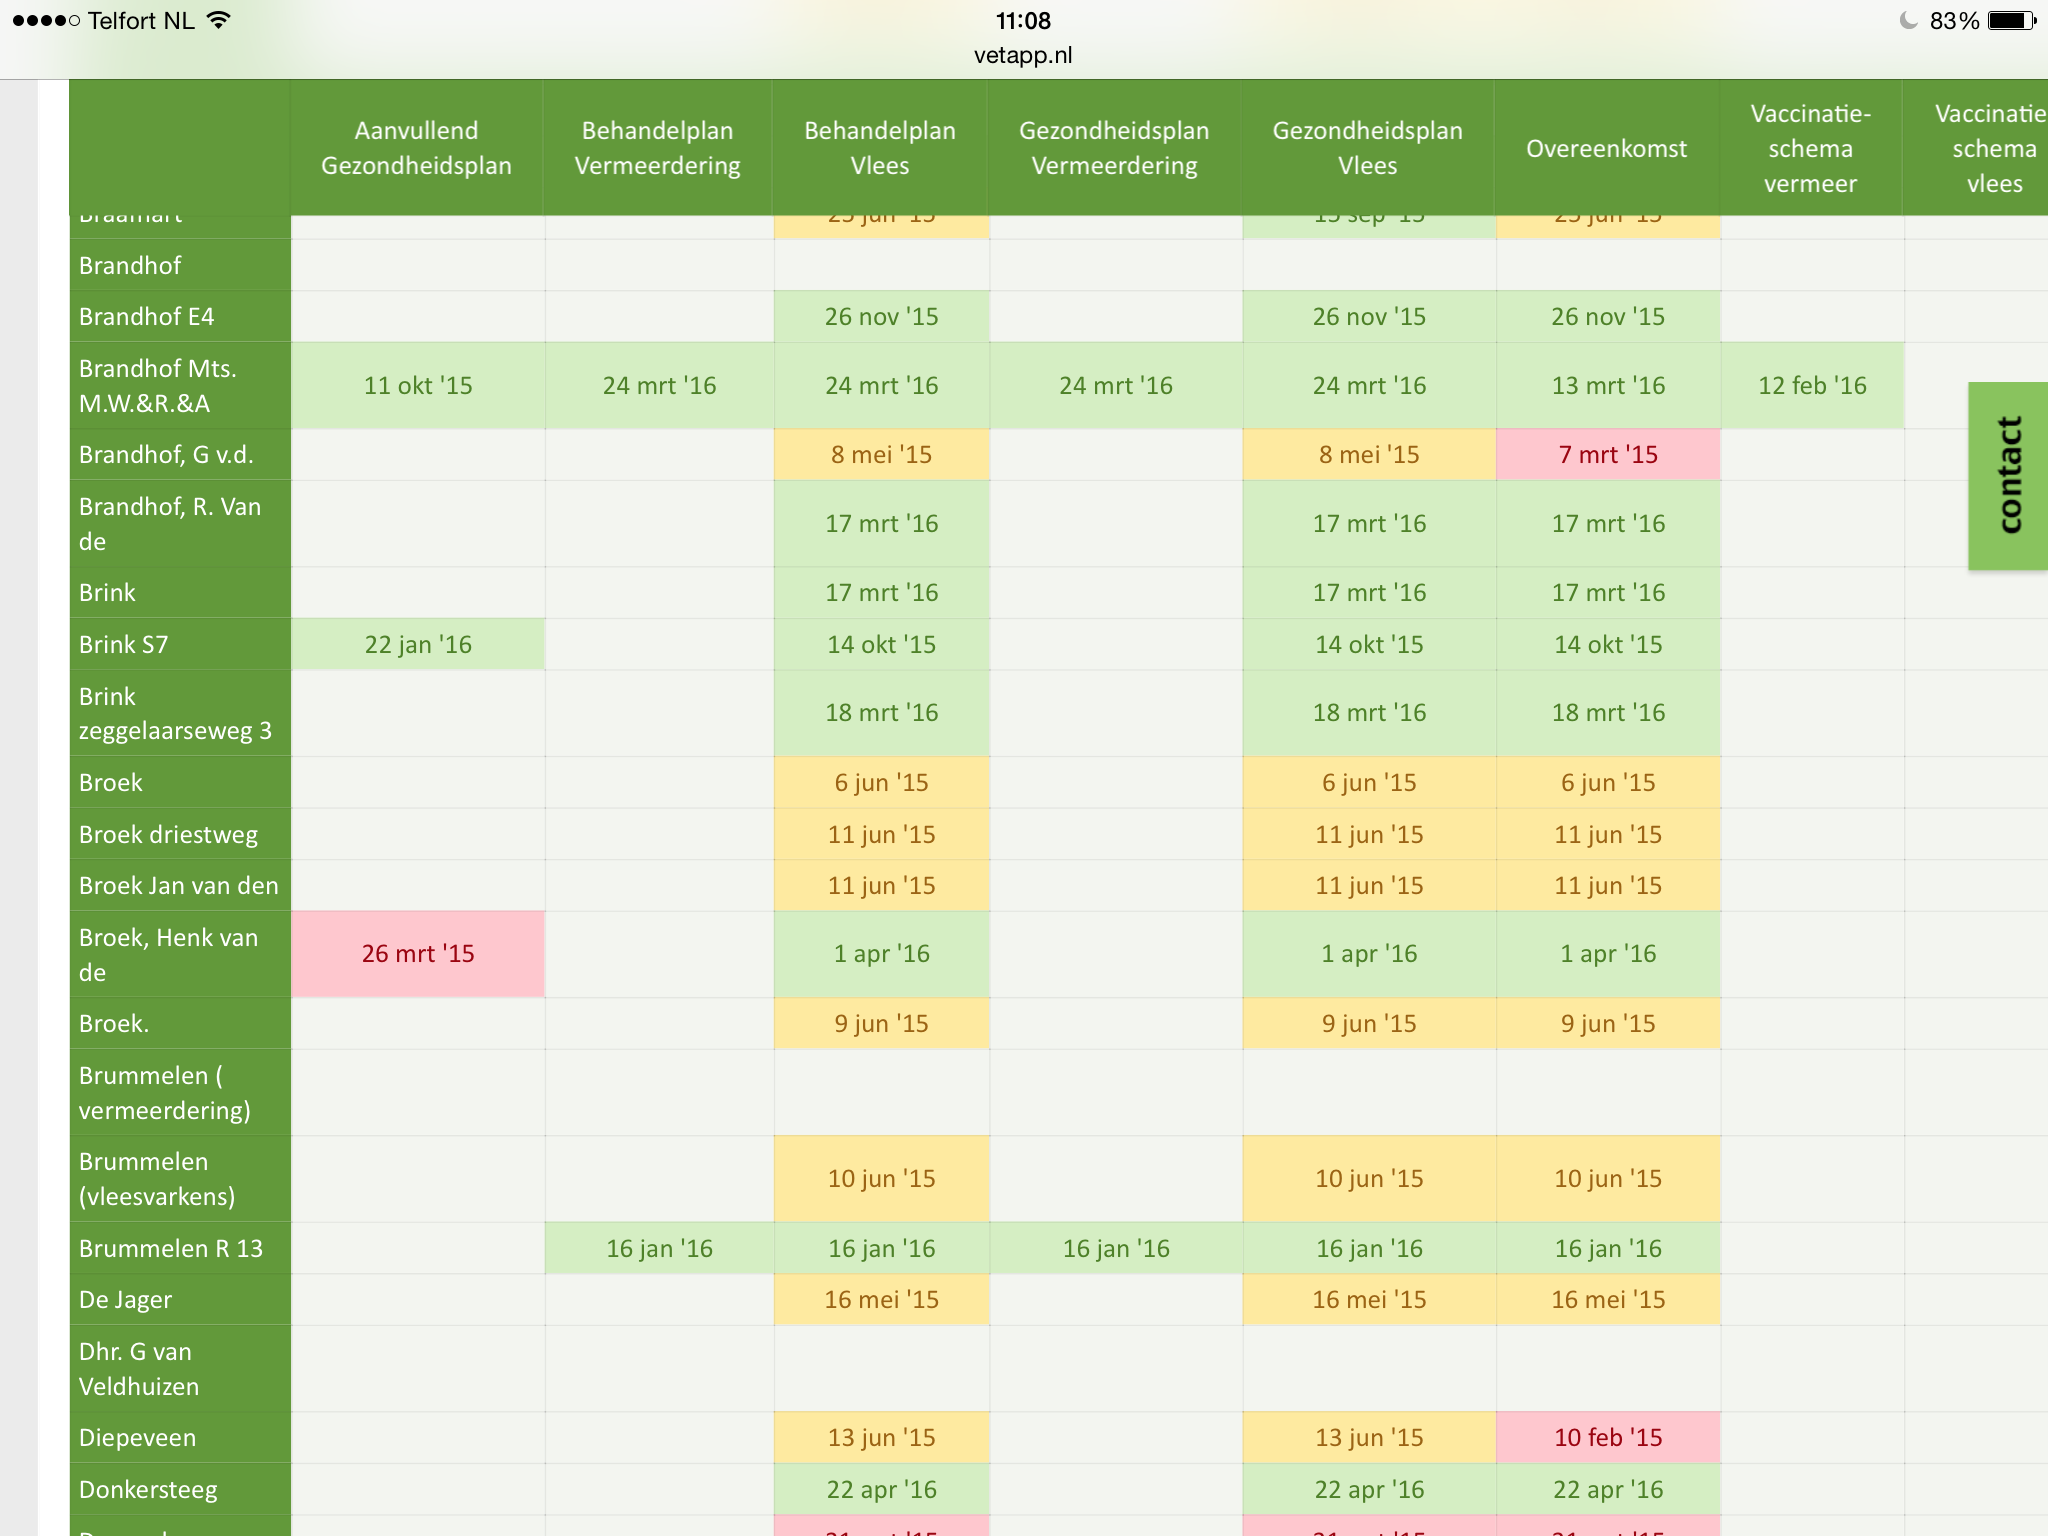Click cell 11 okt '15

click(x=418, y=386)
